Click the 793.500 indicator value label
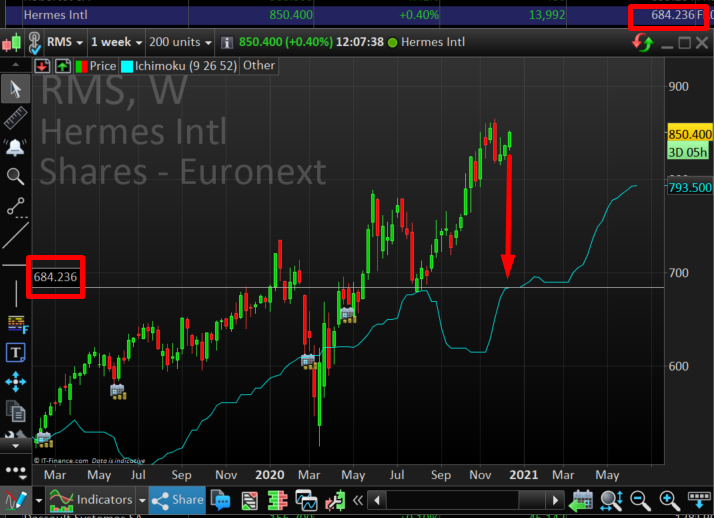 pos(689,188)
